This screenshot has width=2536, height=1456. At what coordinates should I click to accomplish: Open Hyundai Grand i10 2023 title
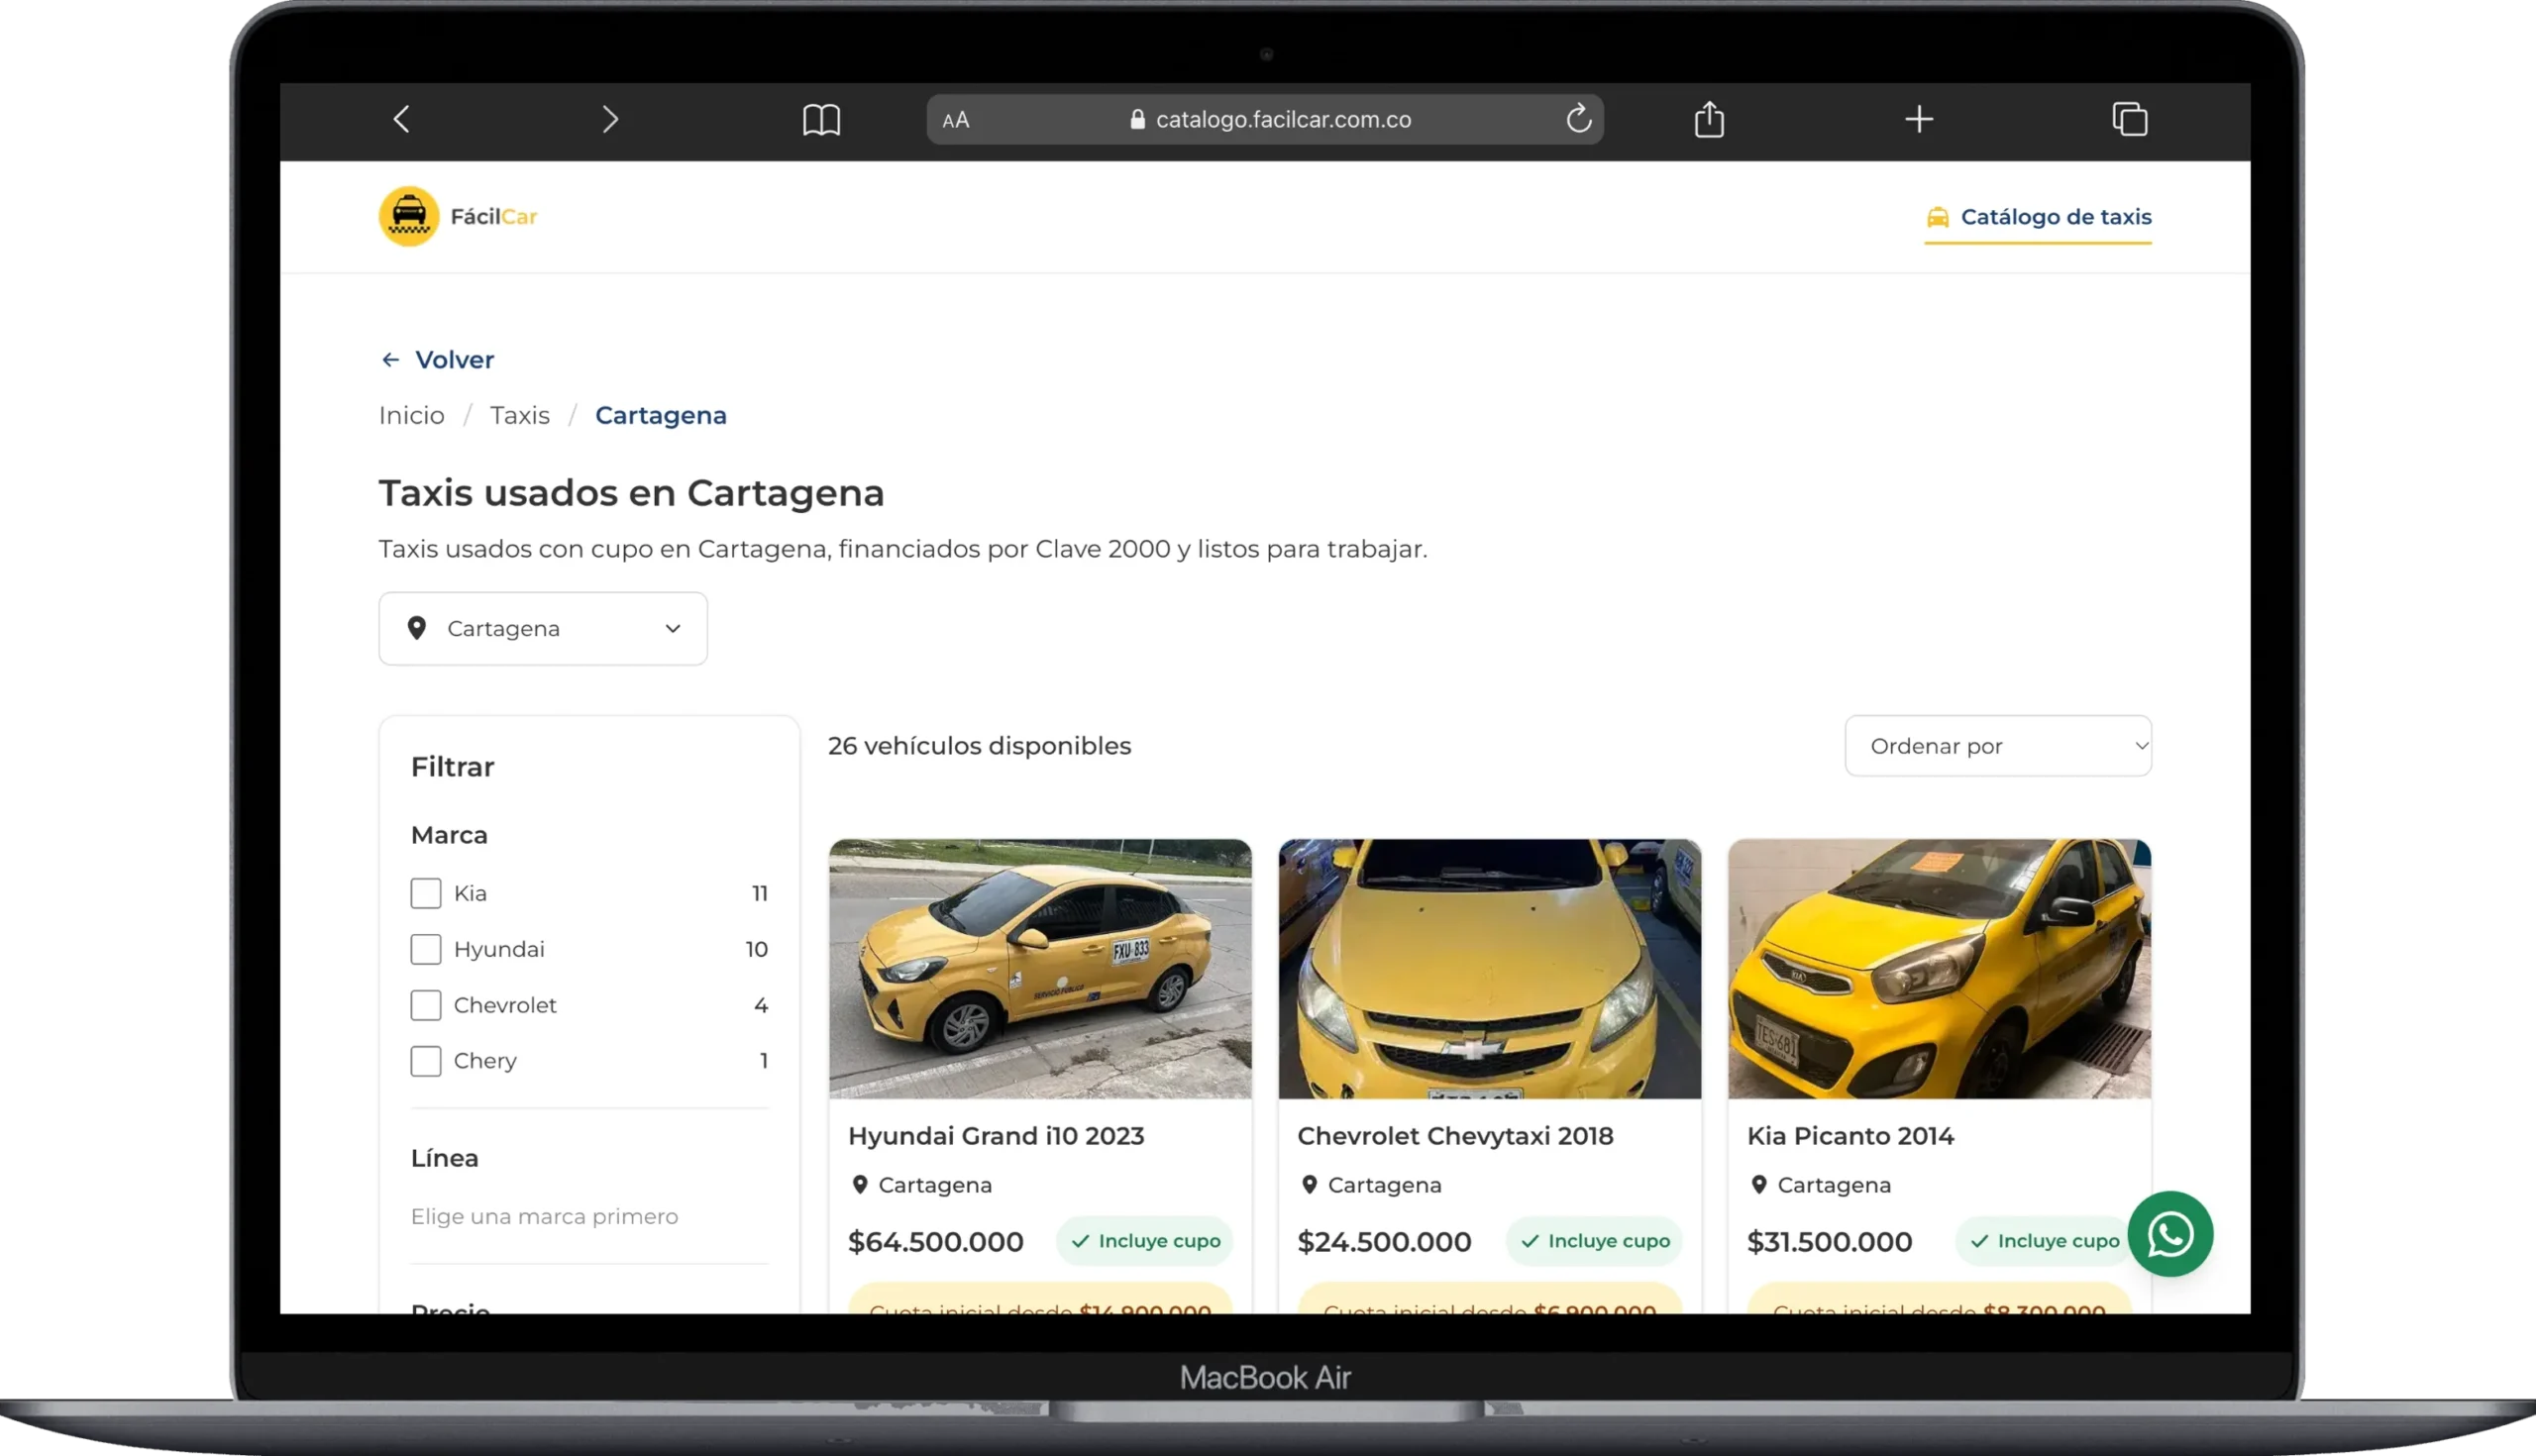tap(996, 1136)
